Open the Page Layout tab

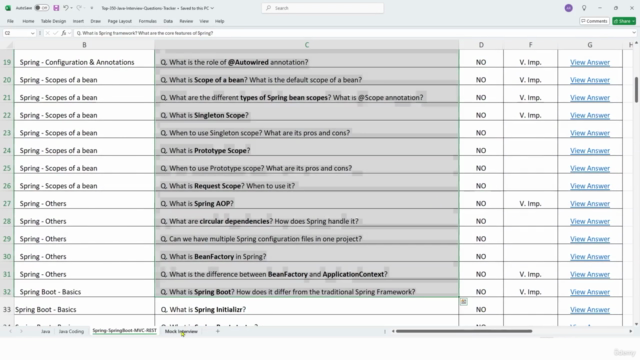pos(120,21)
